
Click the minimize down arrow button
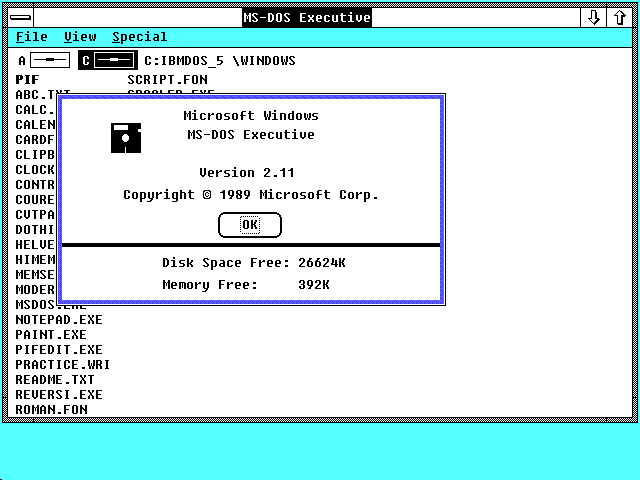click(594, 17)
